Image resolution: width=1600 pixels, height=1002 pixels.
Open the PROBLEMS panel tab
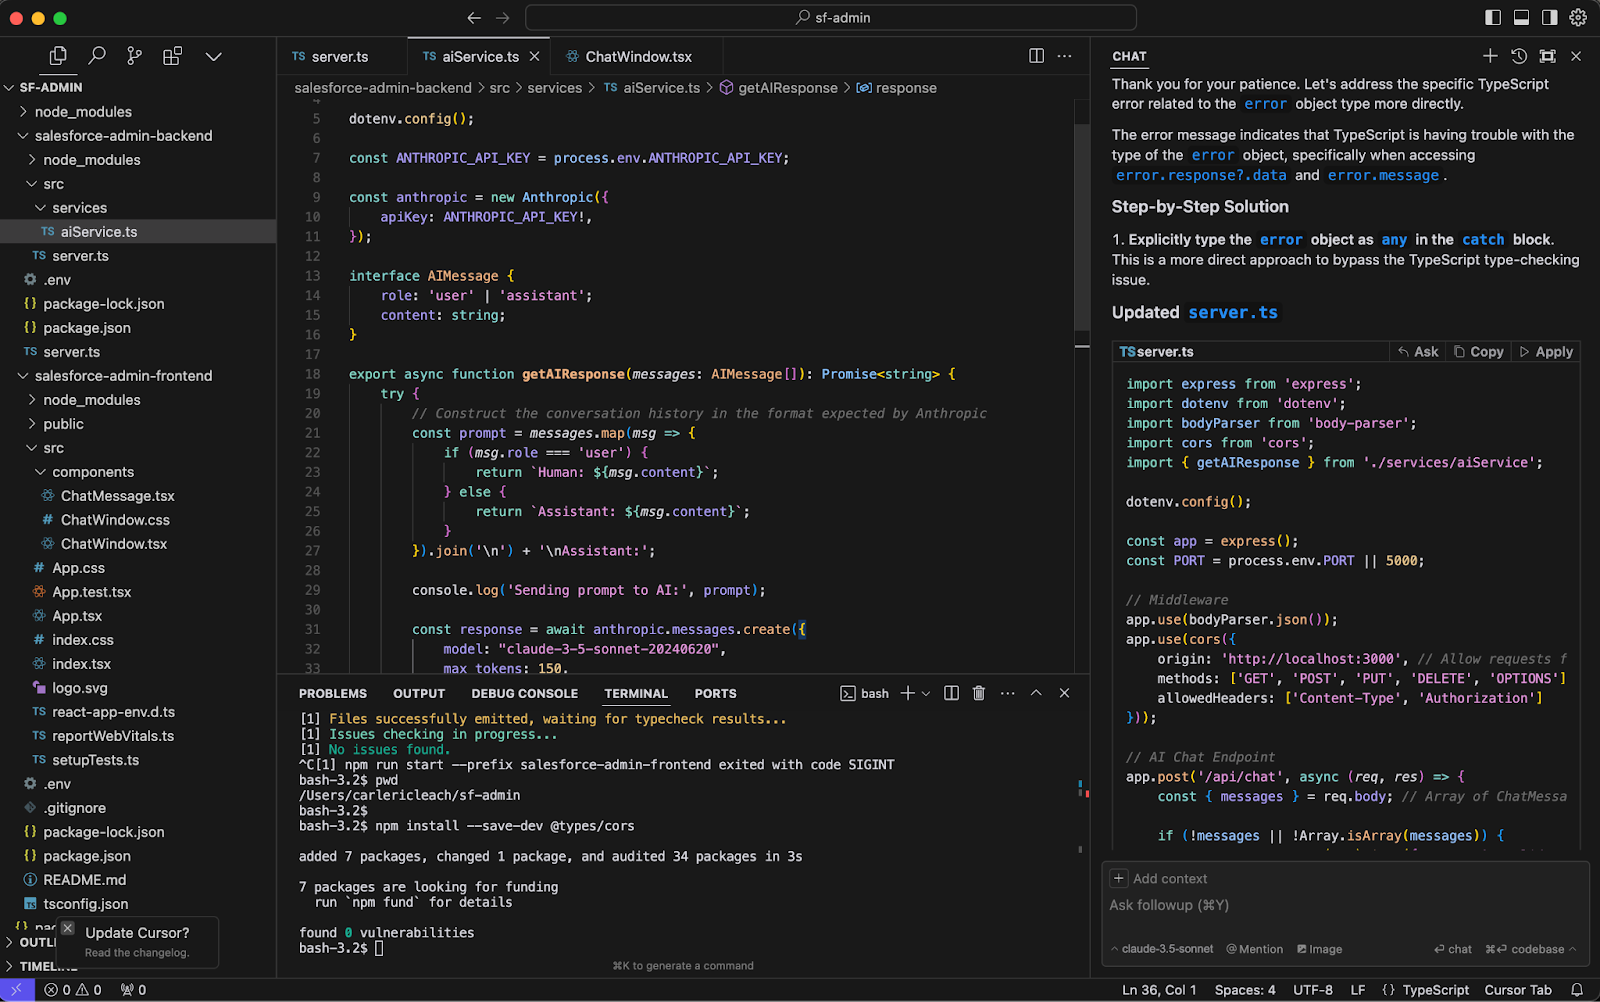point(333,693)
